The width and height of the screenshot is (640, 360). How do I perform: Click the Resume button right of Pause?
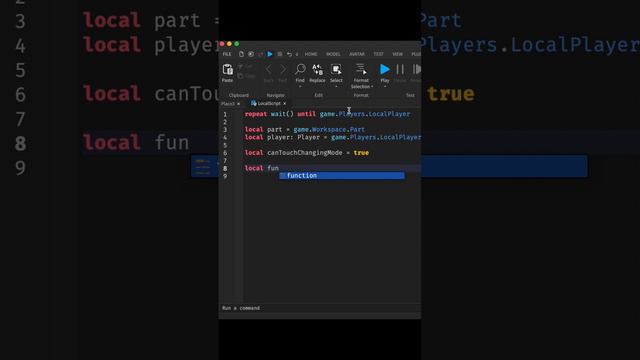click(x=416, y=69)
